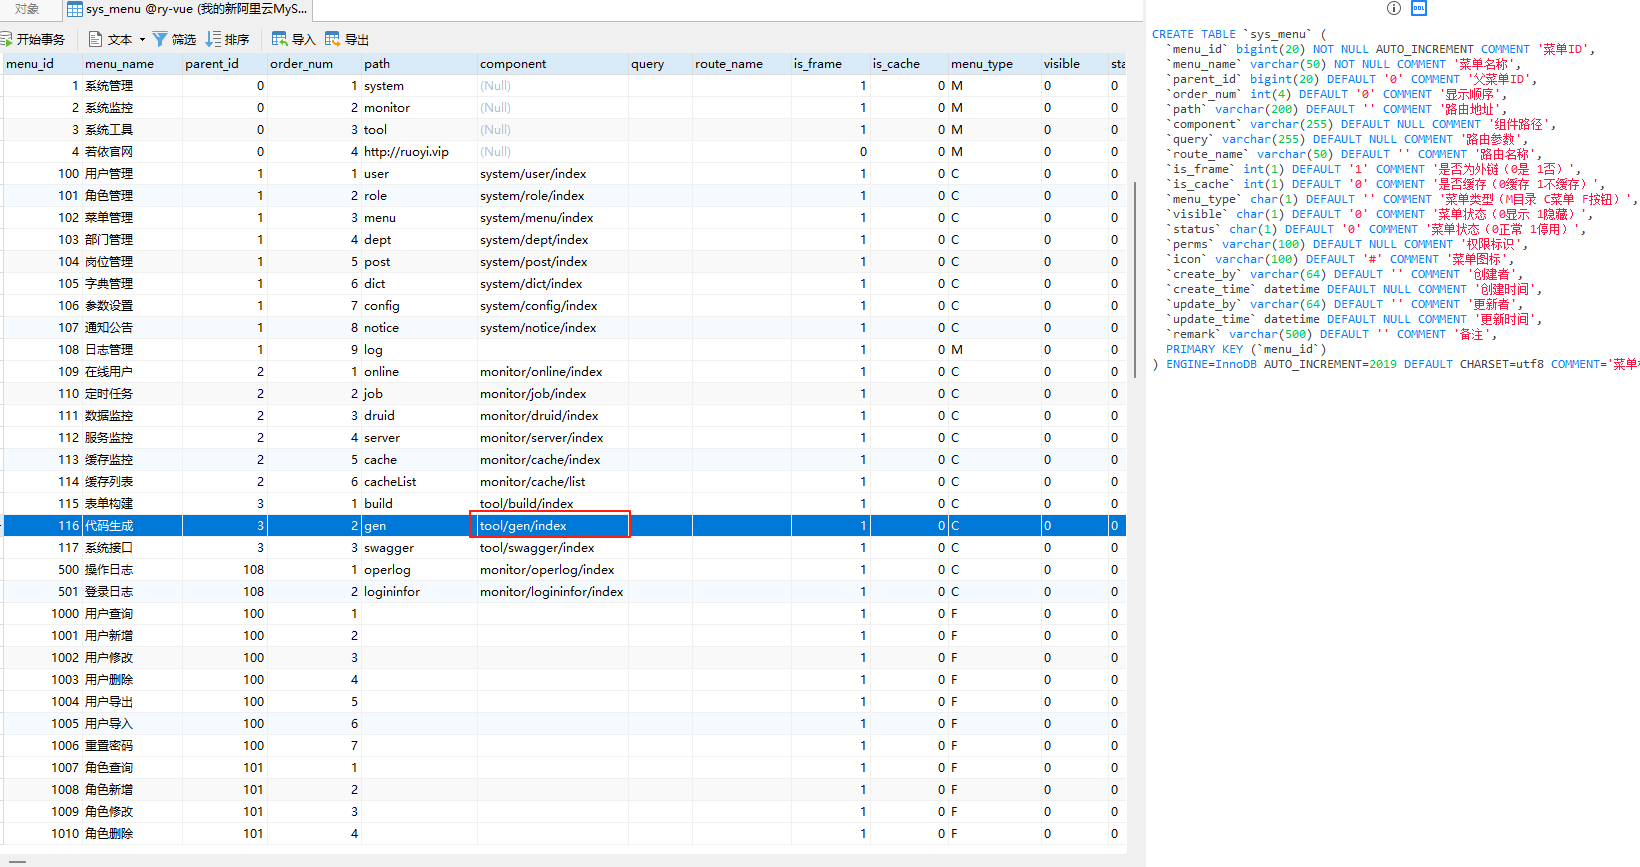Click the path cell 'notice'
This screenshot has height=867, width=1640.
(x=418, y=327)
